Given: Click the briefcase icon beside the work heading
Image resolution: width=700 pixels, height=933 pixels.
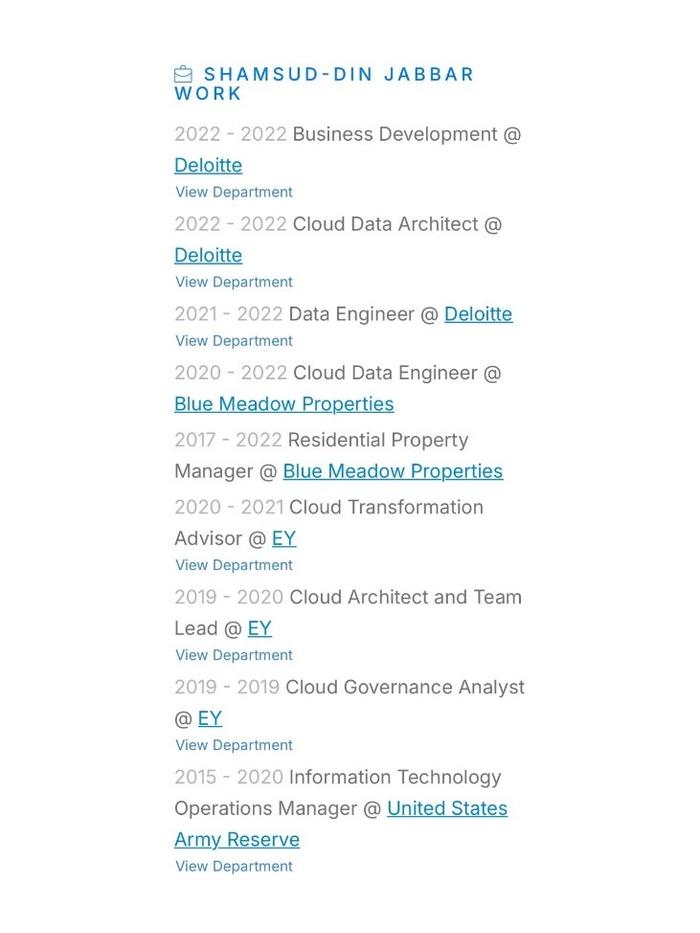Looking at the screenshot, I should point(183,74).
